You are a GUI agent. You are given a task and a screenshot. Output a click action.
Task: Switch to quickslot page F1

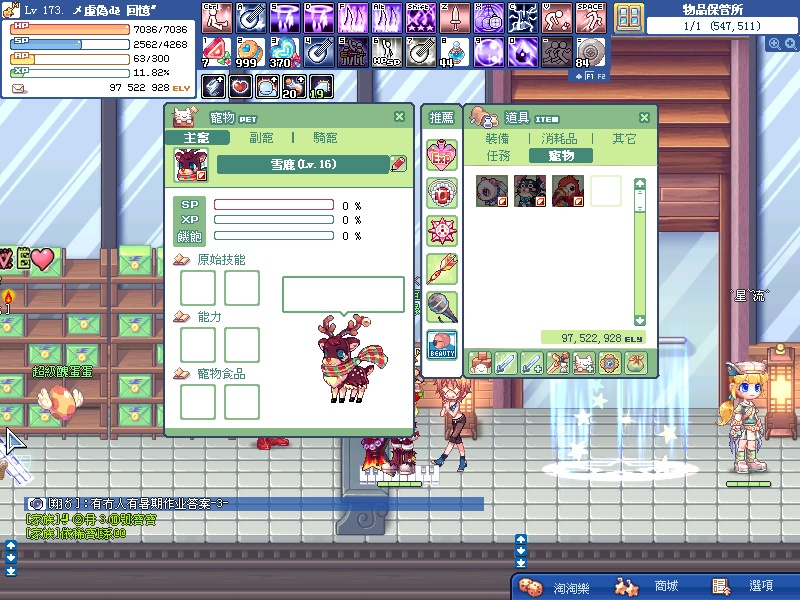coord(589,76)
